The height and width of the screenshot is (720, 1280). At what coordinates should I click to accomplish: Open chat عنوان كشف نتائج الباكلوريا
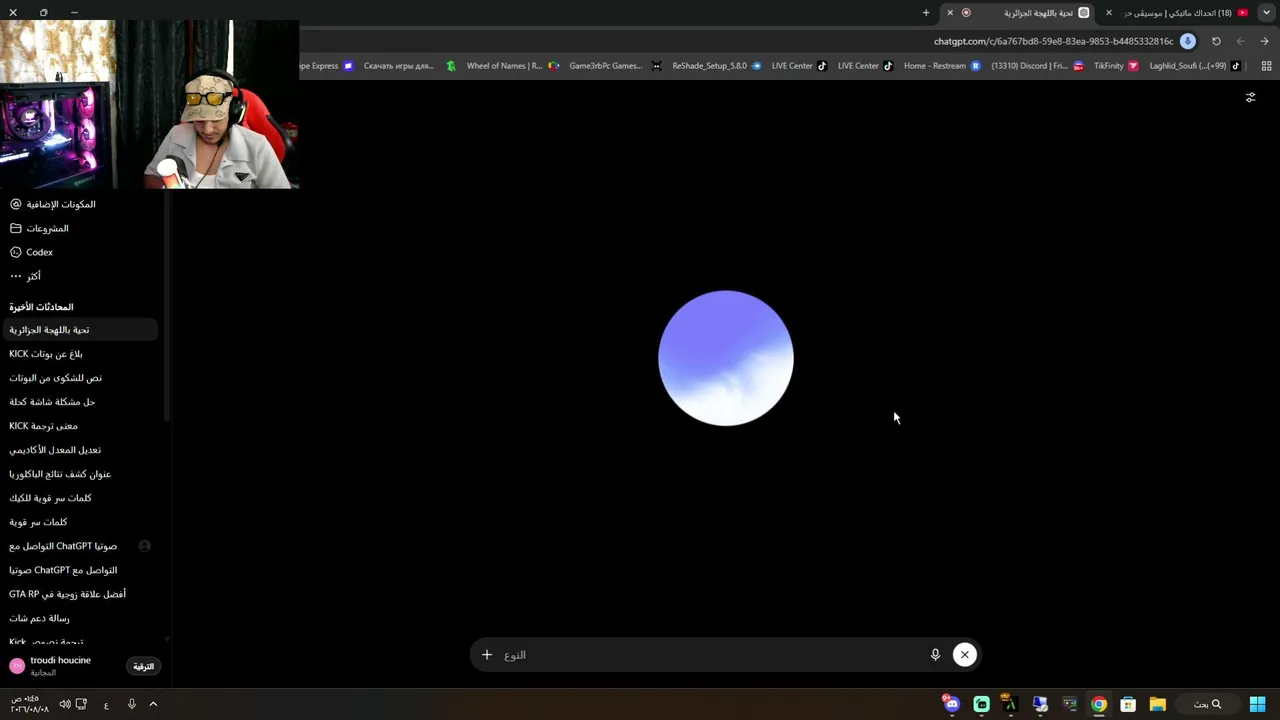(x=79, y=474)
